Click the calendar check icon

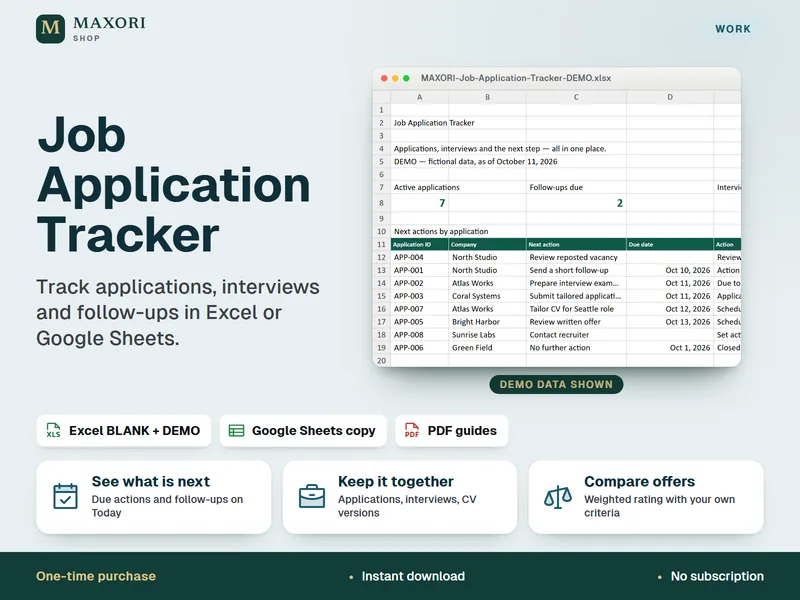click(65, 496)
